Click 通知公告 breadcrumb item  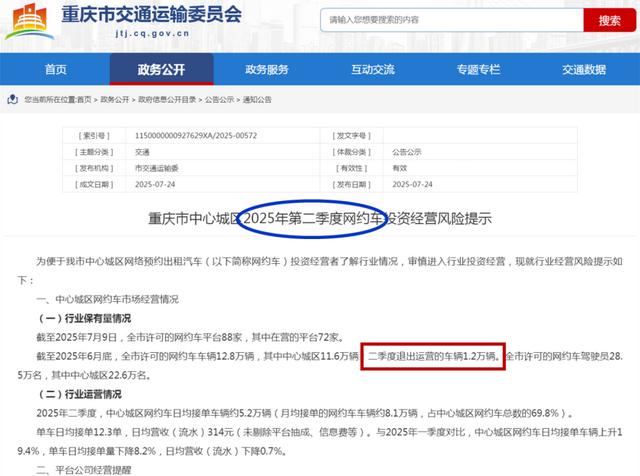tap(258, 100)
